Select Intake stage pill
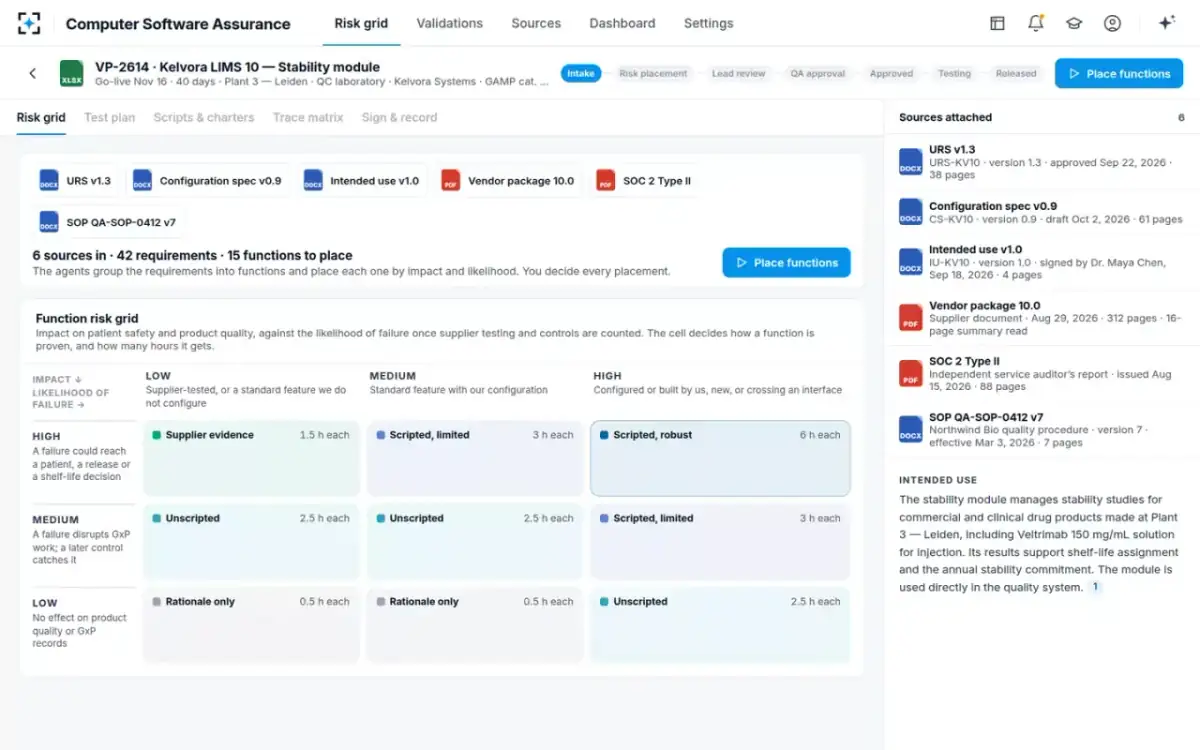Image resolution: width=1200 pixels, height=750 pixels. 581,73
